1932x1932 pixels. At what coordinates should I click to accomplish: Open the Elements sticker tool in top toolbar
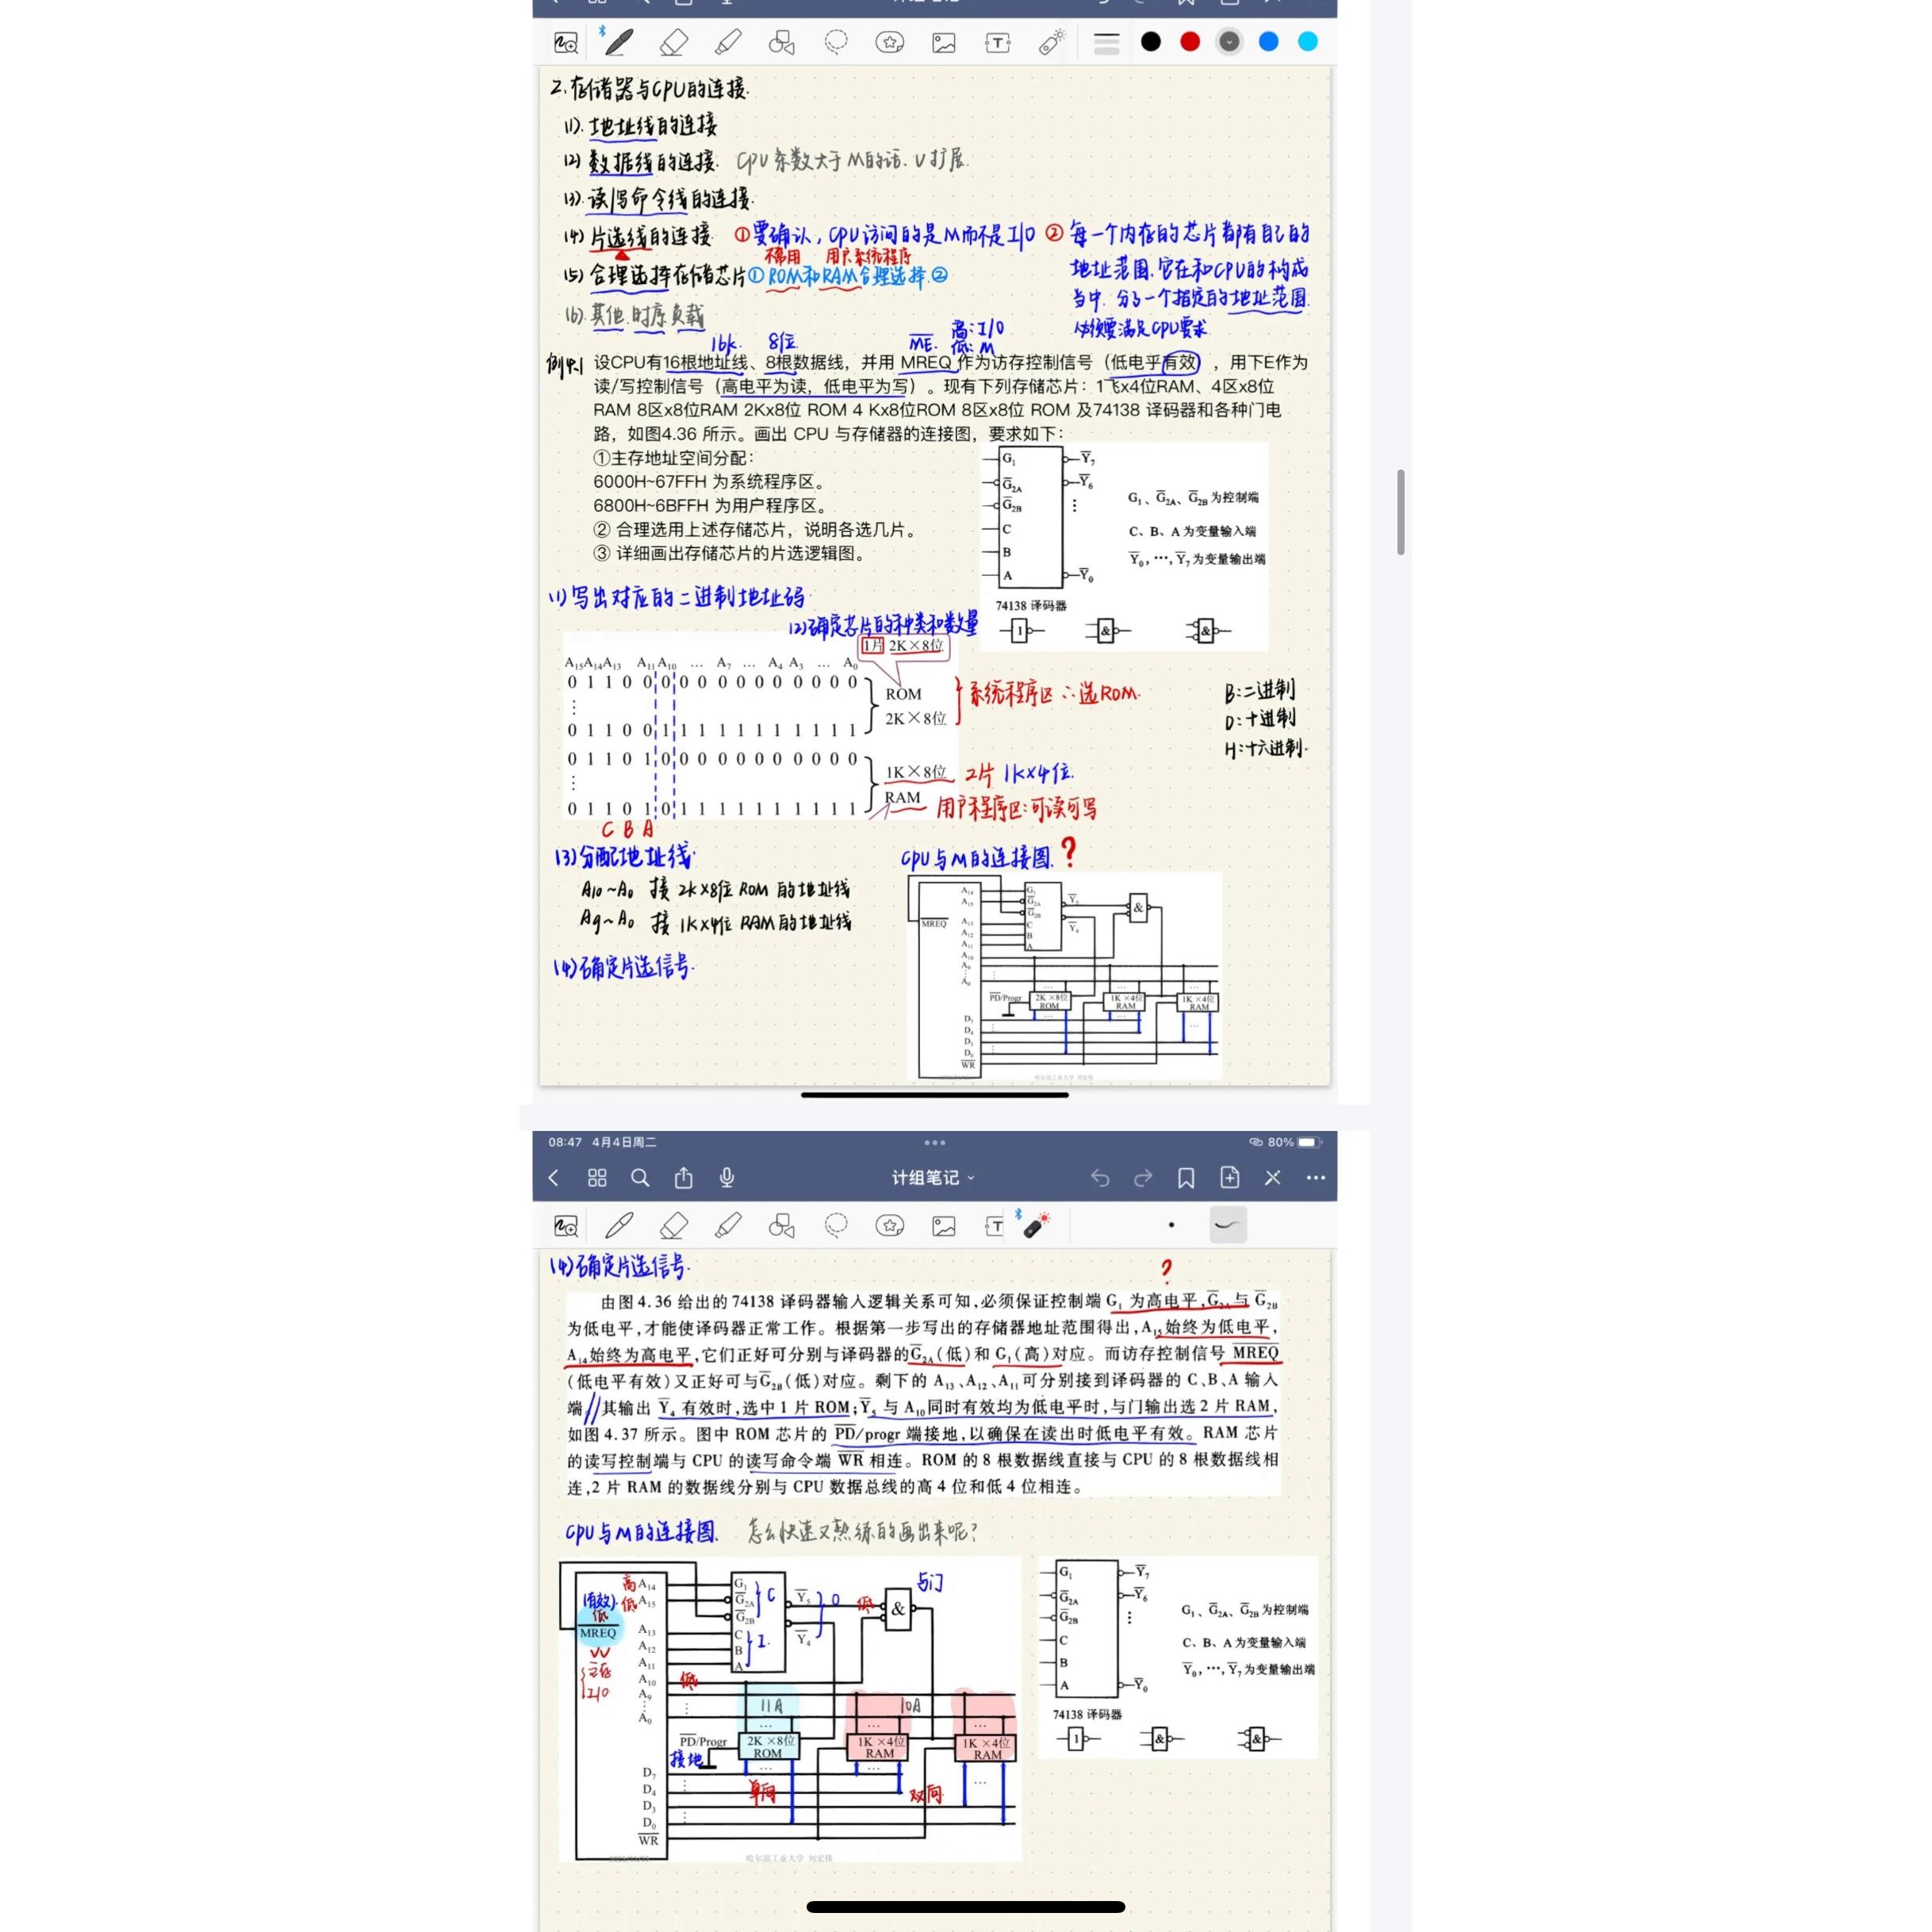click(x=889, y=42)
